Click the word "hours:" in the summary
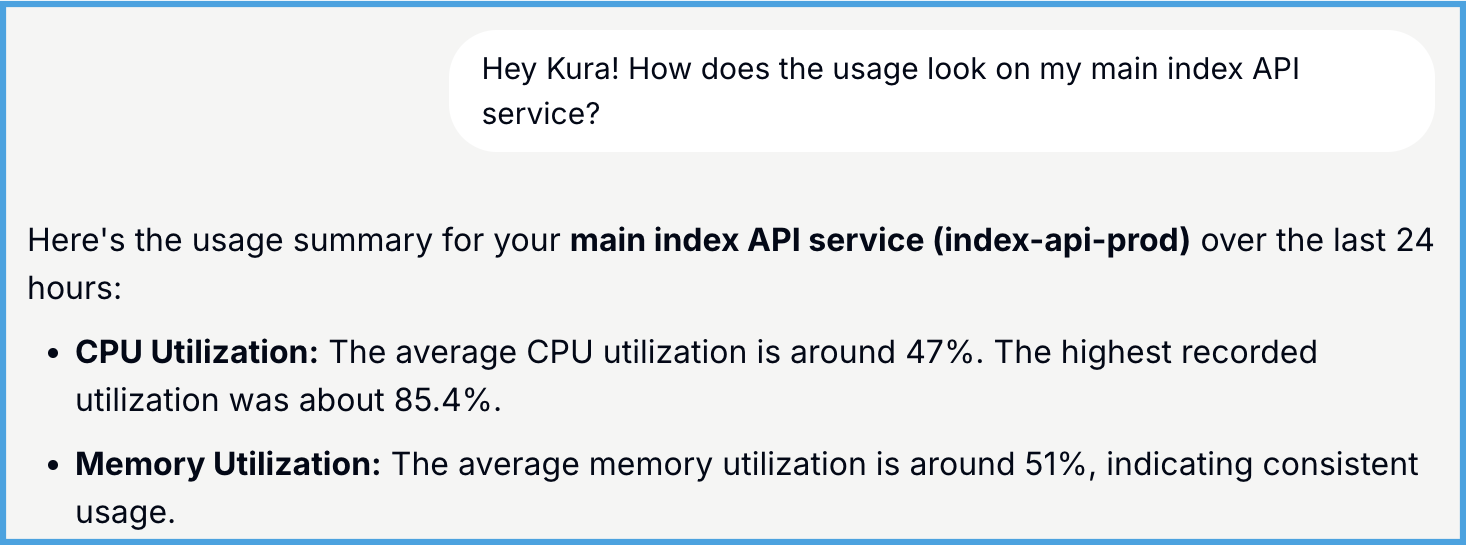1466x545 pixels. (74, 289)
